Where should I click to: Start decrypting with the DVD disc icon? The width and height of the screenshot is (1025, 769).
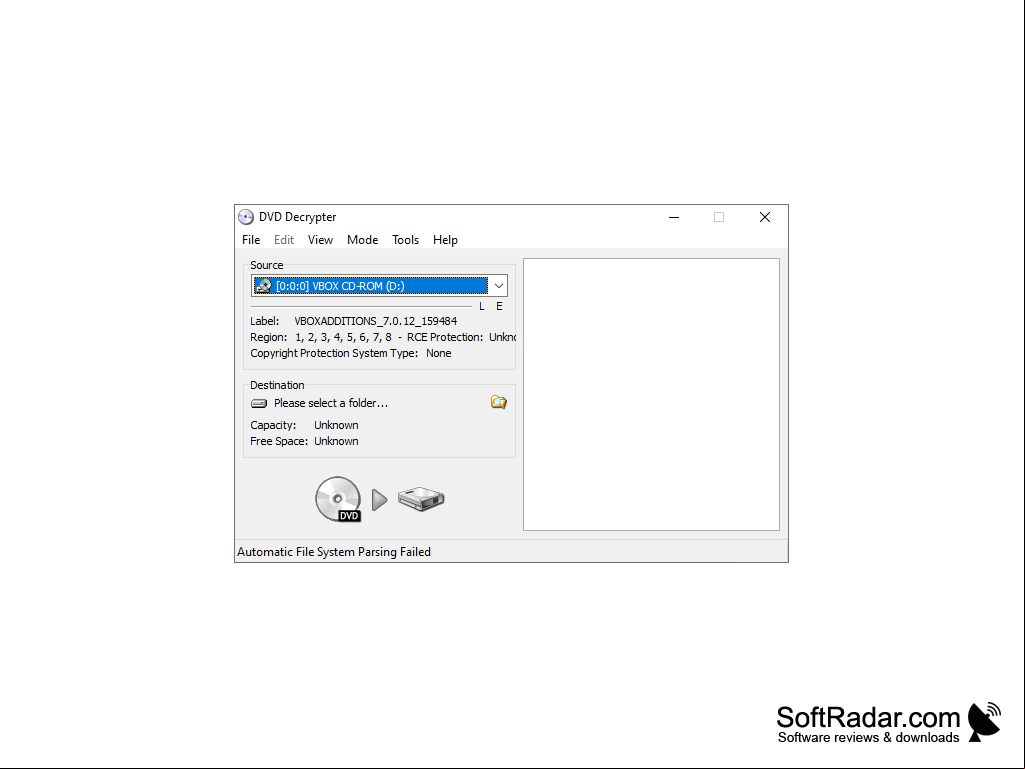tap(338, 499)
